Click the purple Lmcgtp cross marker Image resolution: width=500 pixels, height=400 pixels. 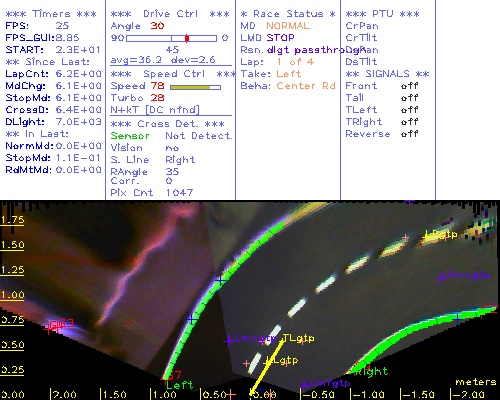[x=229, y=340]
